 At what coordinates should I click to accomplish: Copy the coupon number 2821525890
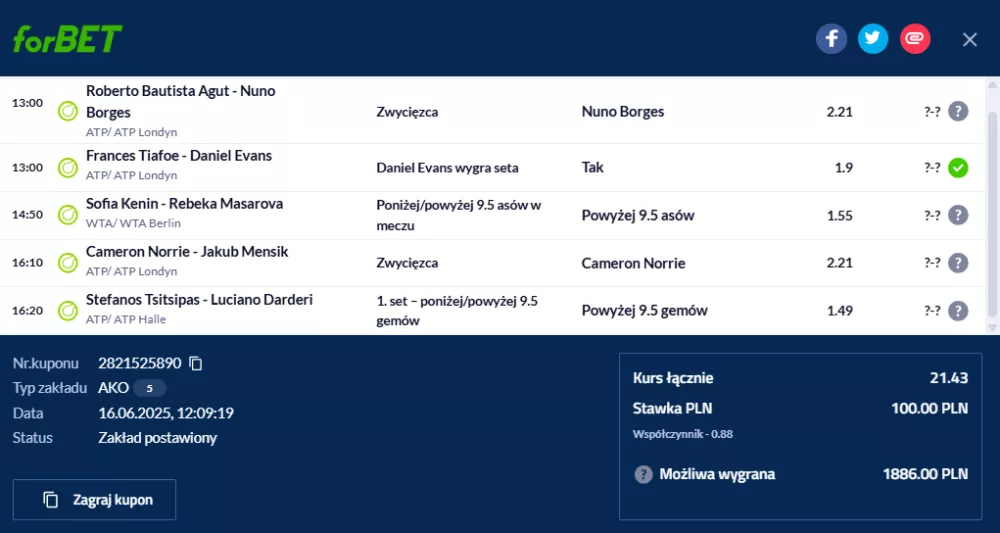196,363
